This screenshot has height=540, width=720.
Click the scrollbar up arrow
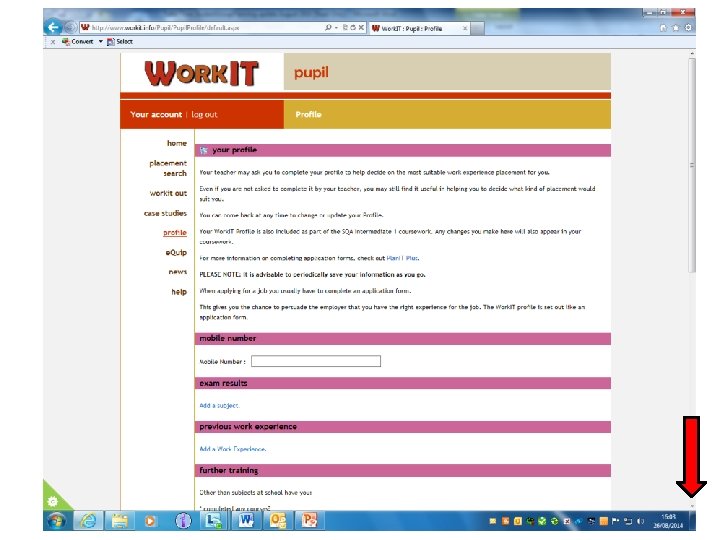pyautogui.click(x=692, y=54)
